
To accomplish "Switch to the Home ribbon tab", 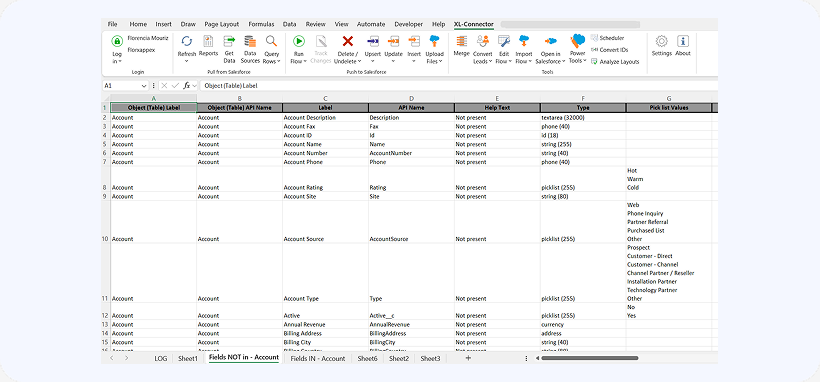I will point(138,24).
